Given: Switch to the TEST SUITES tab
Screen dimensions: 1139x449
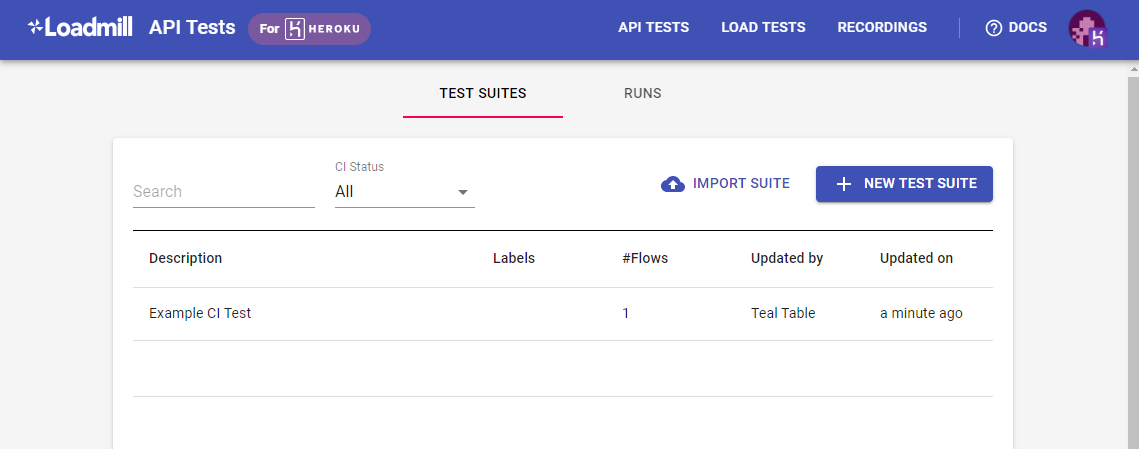Looking at the screenshot, I should (483, 94).
